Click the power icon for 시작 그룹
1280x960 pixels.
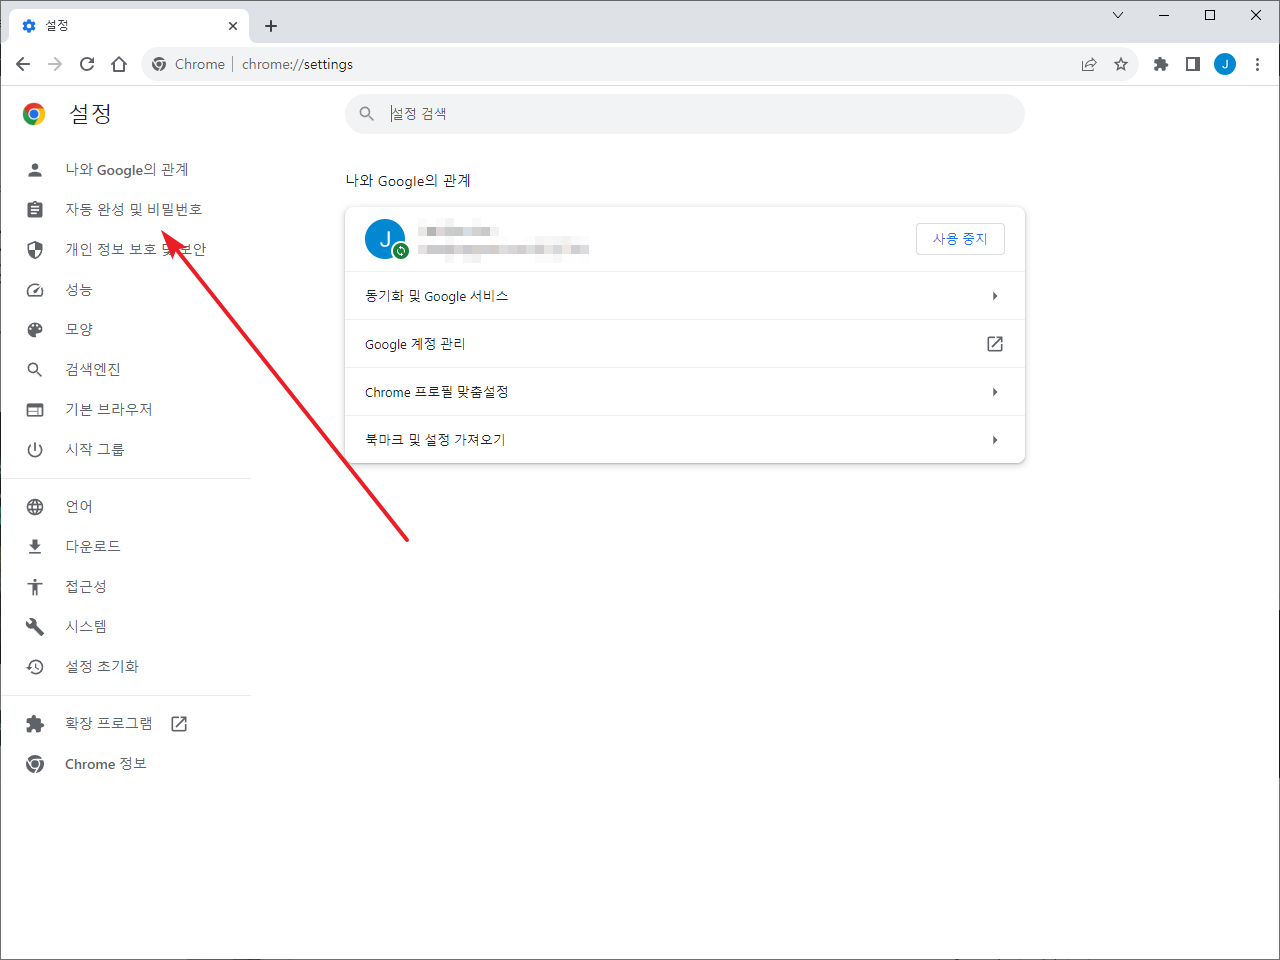coord(35,450)
